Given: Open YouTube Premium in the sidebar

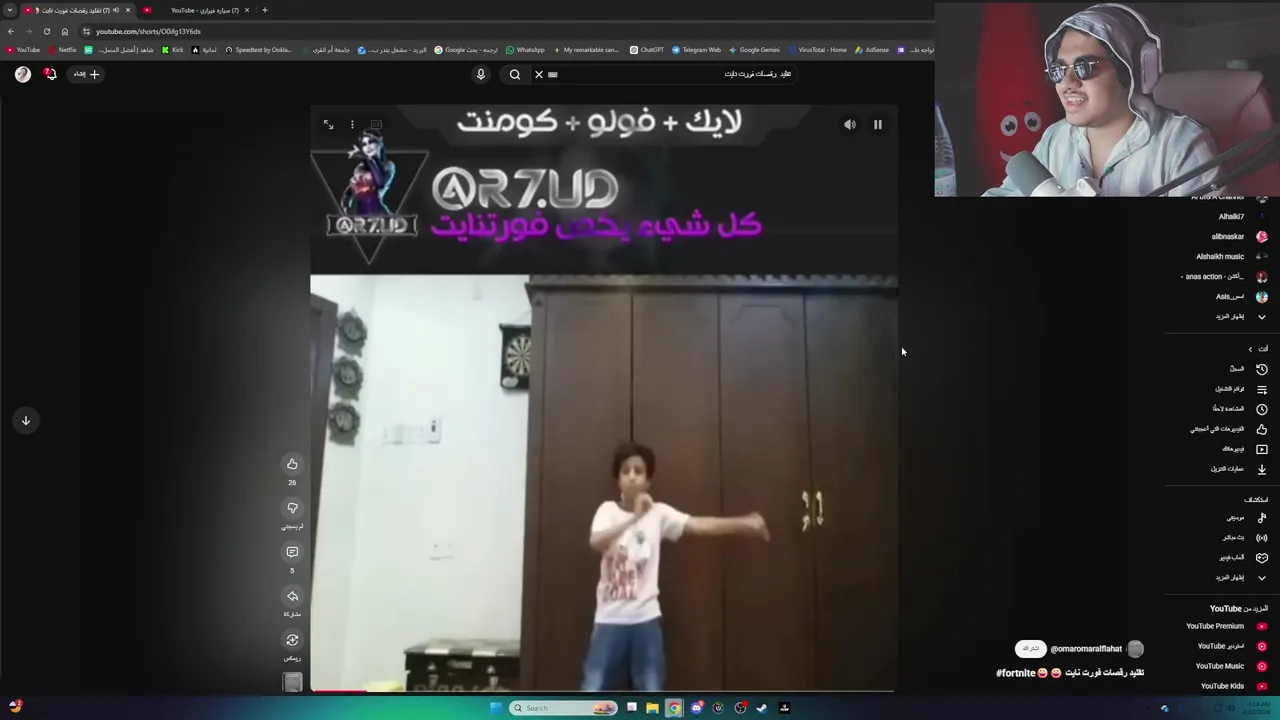Looking at the screenshot, I should [1227, 627].
